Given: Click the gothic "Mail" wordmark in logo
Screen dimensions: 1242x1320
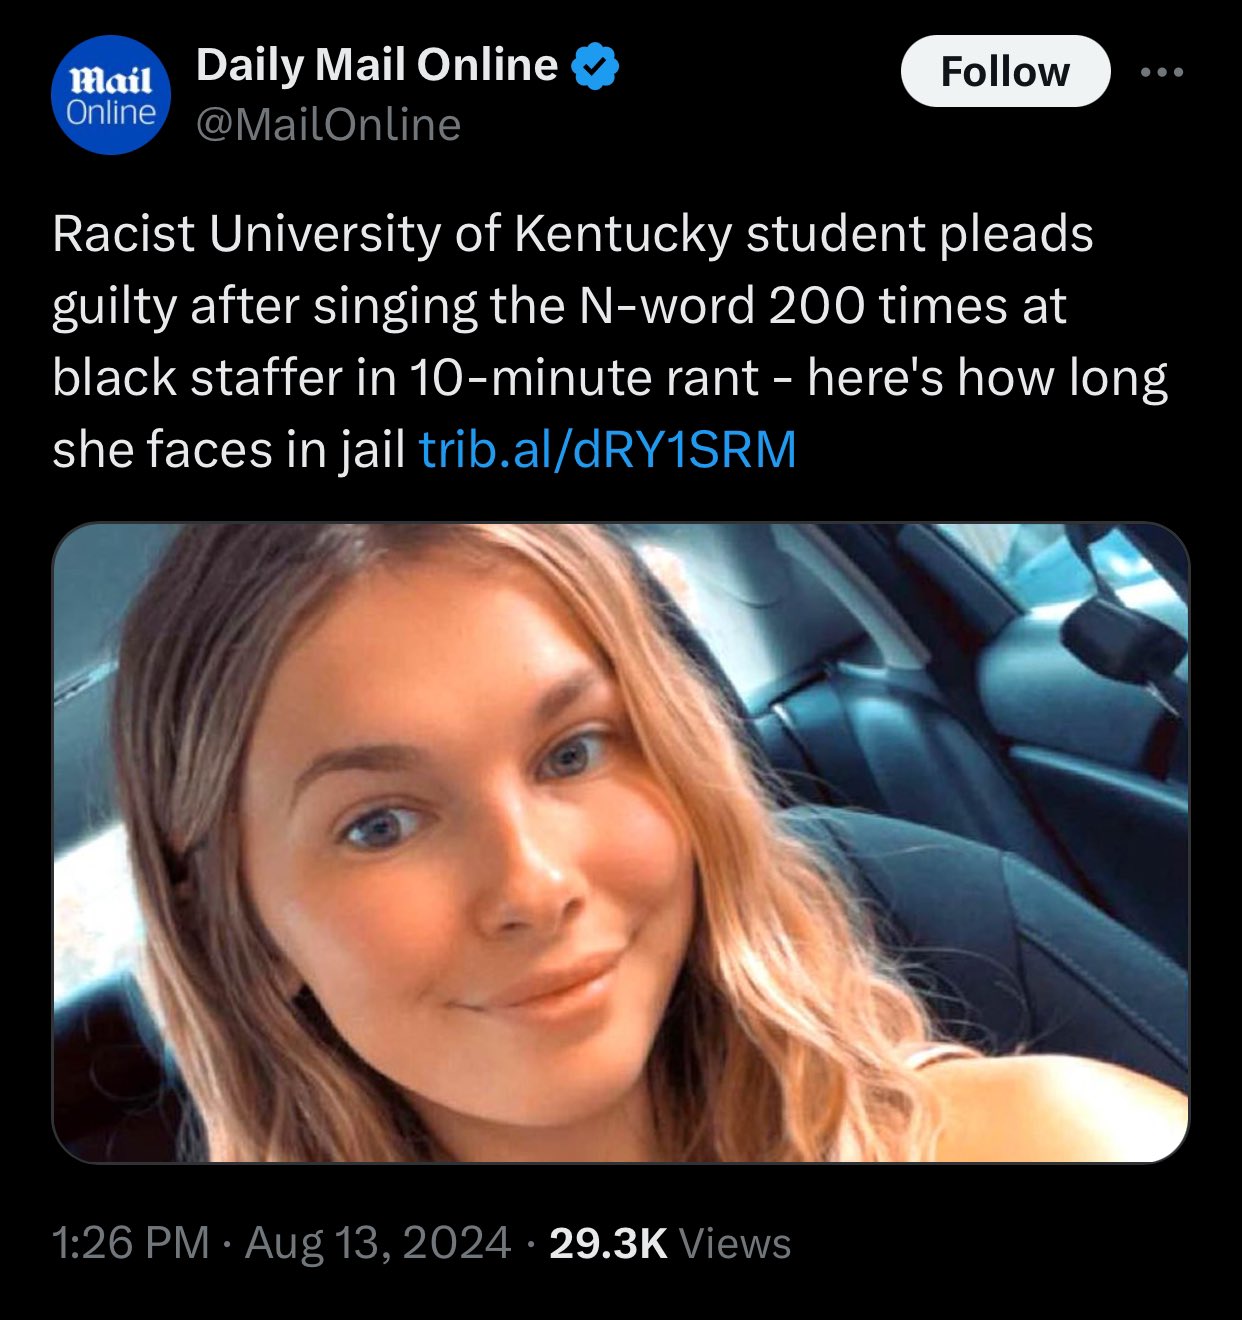Looking at the screenshot, I should point(109,78).
